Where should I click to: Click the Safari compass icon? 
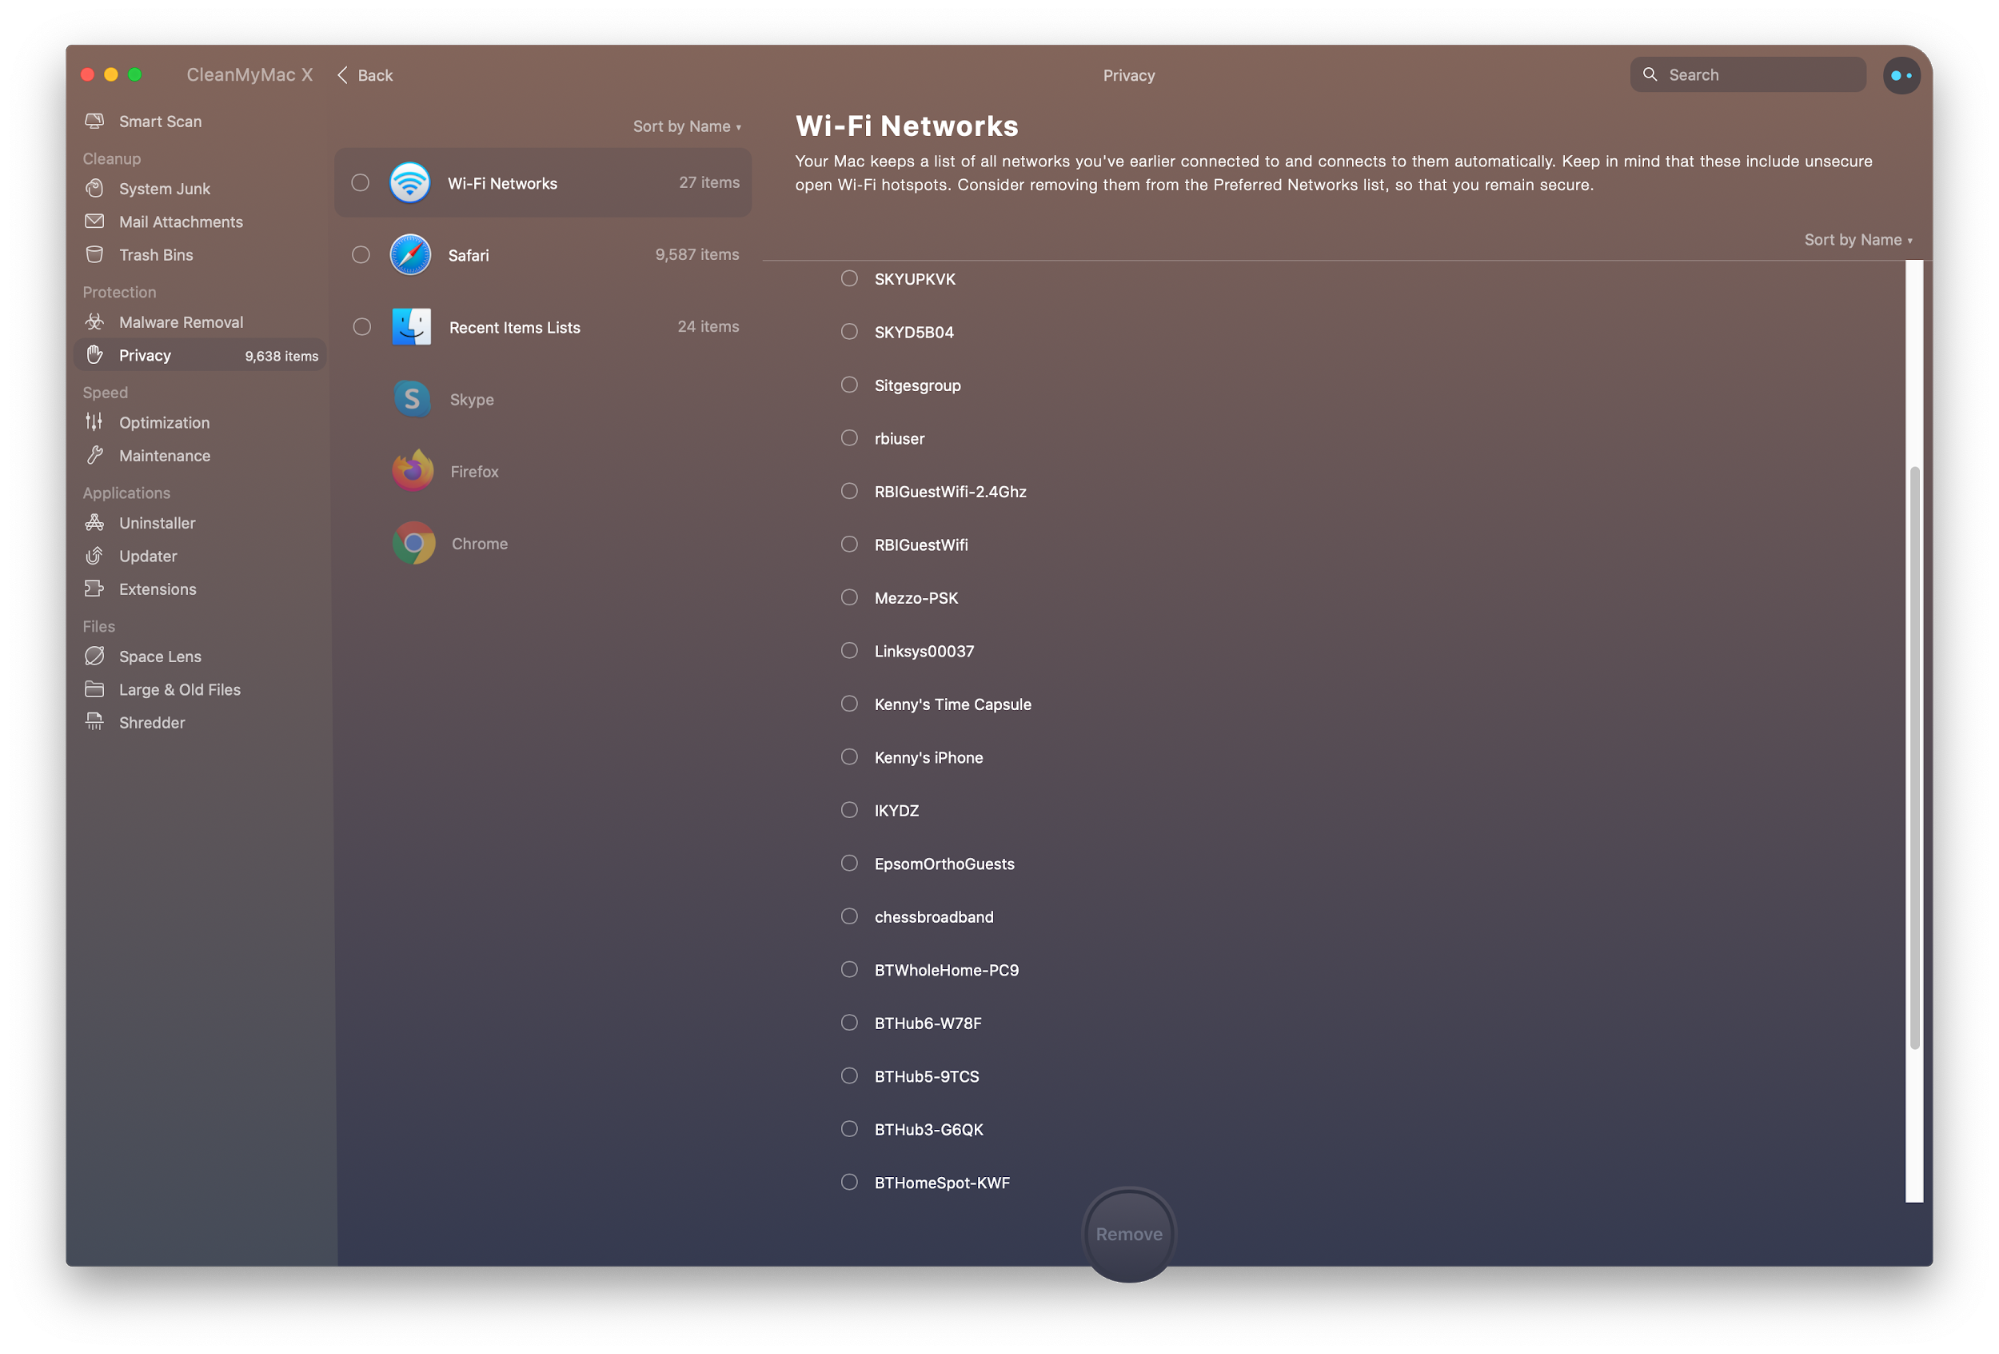[x=410, y=255]
